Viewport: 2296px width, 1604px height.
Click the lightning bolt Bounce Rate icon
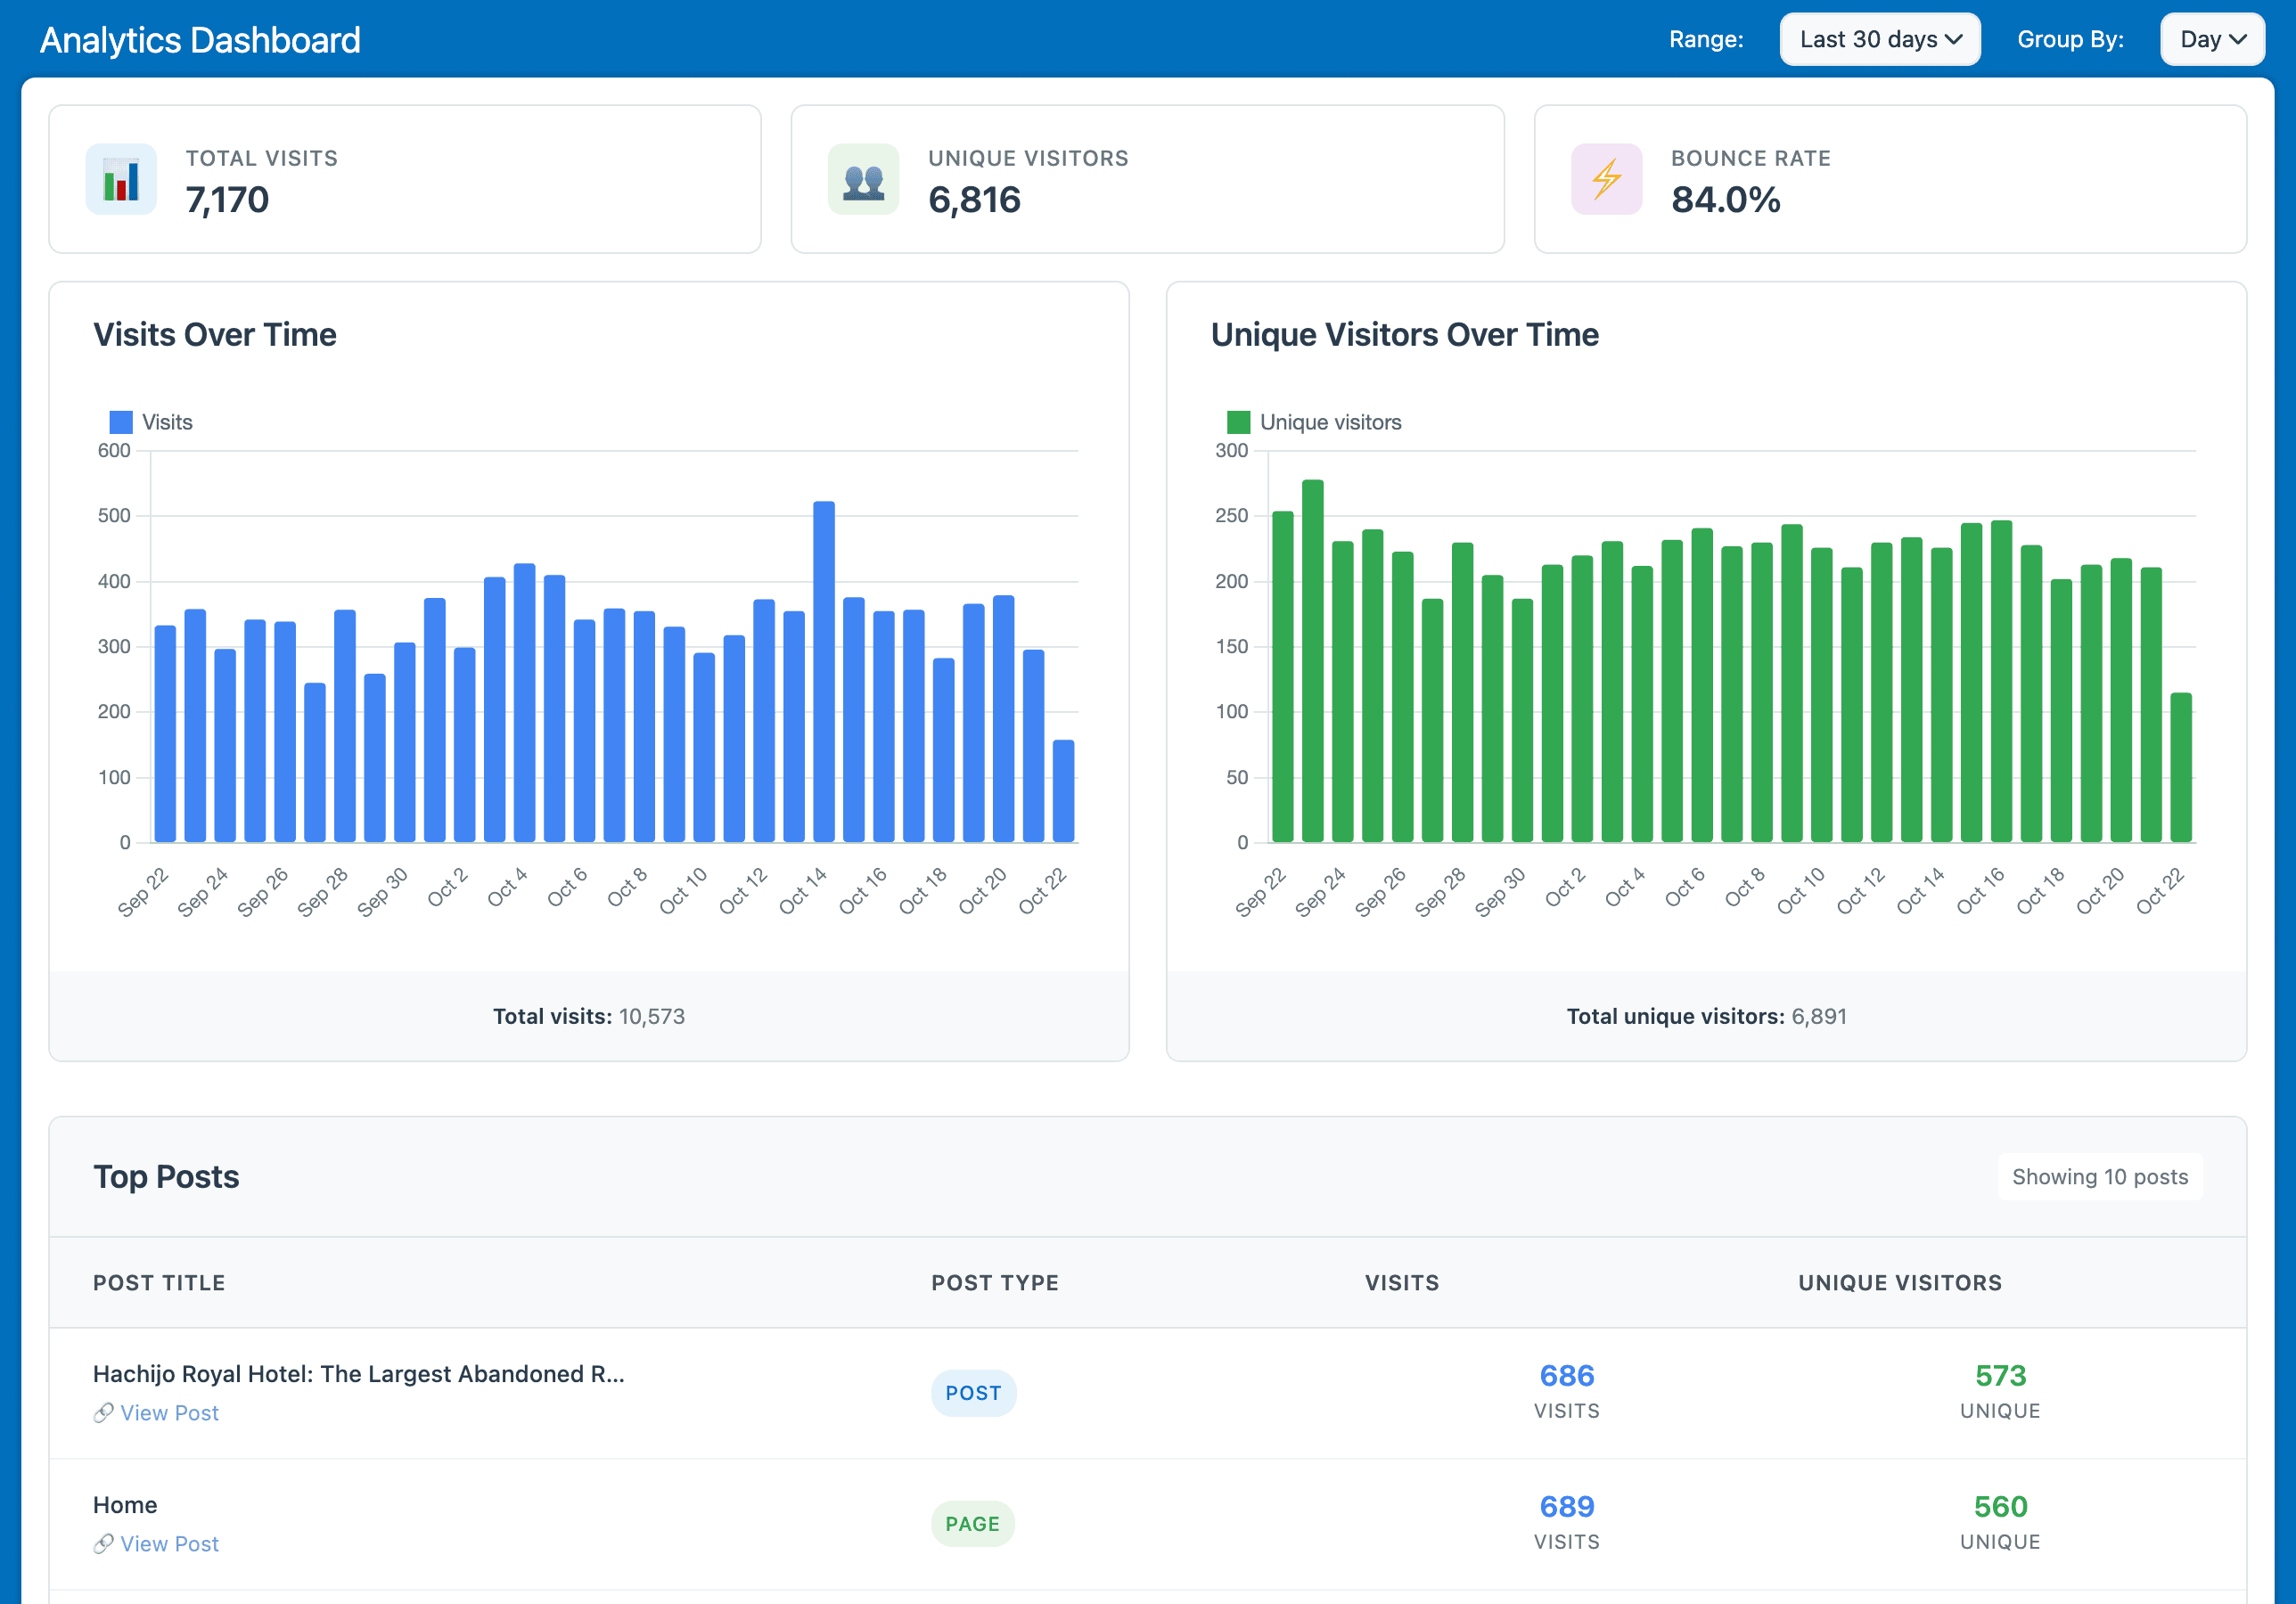tap(1606, 179)
